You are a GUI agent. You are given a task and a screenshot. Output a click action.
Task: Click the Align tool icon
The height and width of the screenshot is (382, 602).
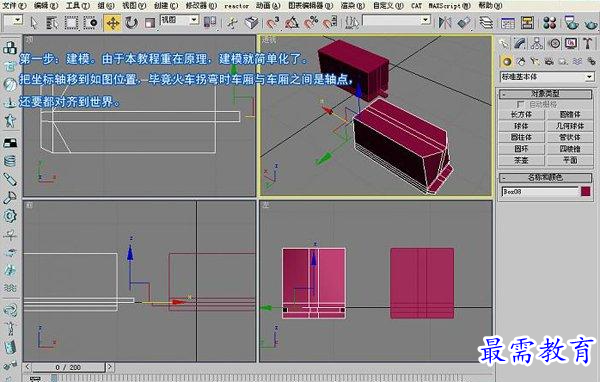464,23
